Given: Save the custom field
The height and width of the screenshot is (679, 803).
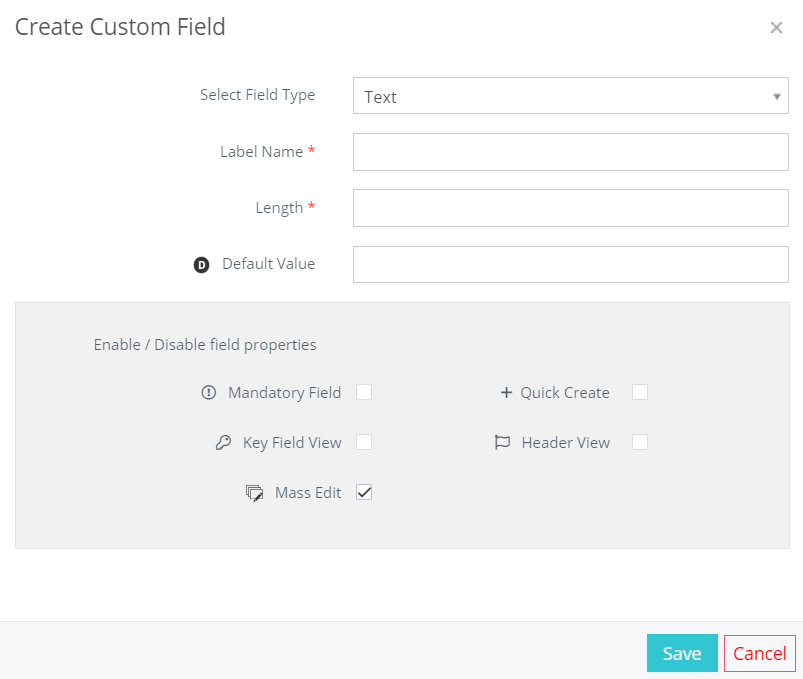Looking at the screenshot, I should 682,653.
